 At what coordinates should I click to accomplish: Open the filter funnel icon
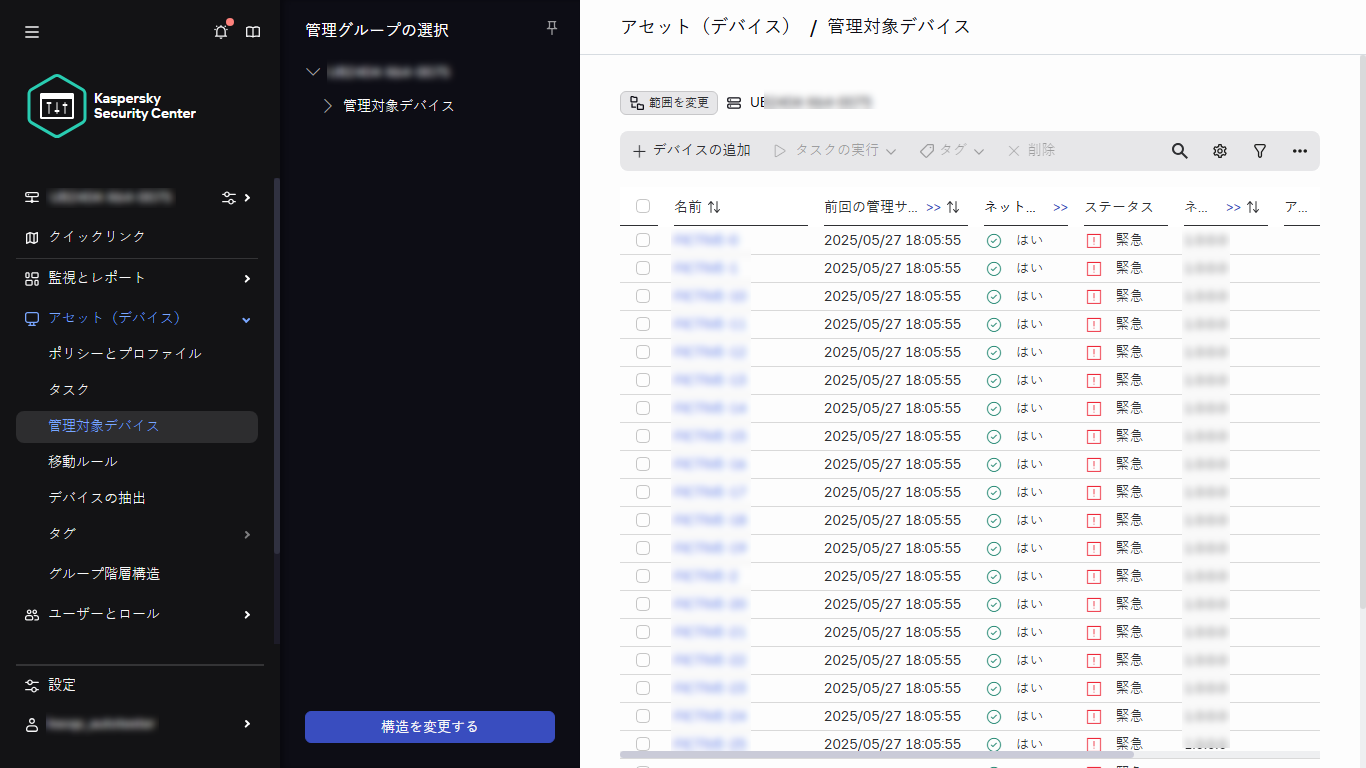tap(1259, 151)
